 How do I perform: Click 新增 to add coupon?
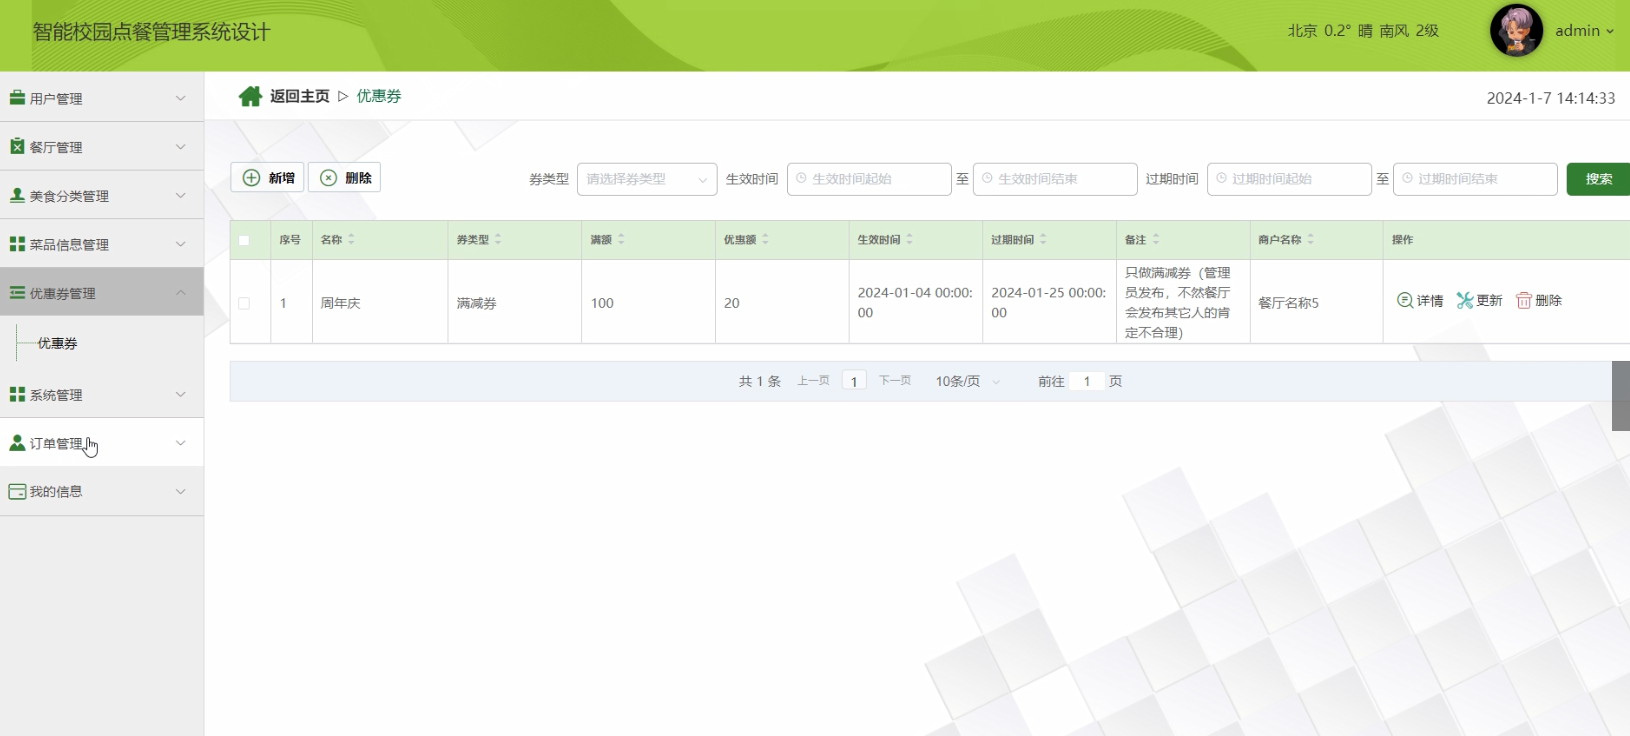267,178
